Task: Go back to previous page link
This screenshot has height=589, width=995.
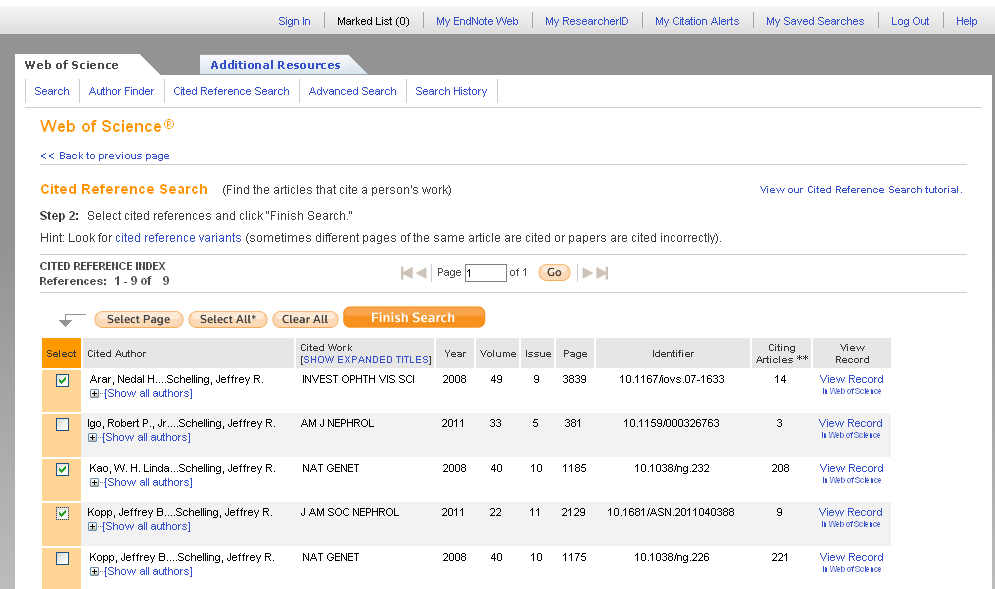Action: point(105,156)
